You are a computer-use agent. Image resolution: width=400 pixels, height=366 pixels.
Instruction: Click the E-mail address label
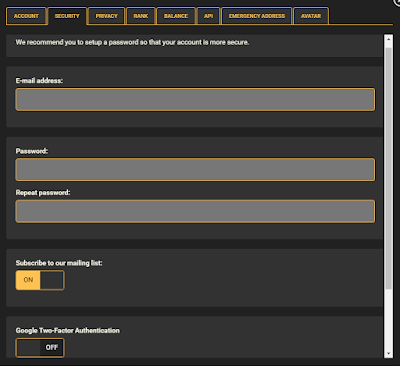(39, 81)
